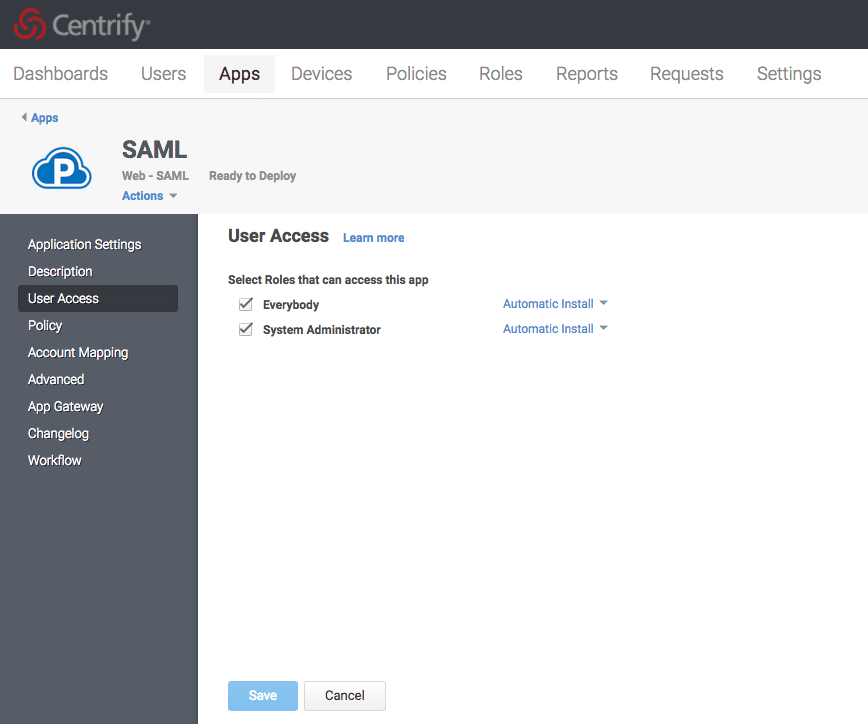Open the Advanced sidebar section
This screenshot has width=868, height=724.
pyautogui.click(x=56, y=379)
